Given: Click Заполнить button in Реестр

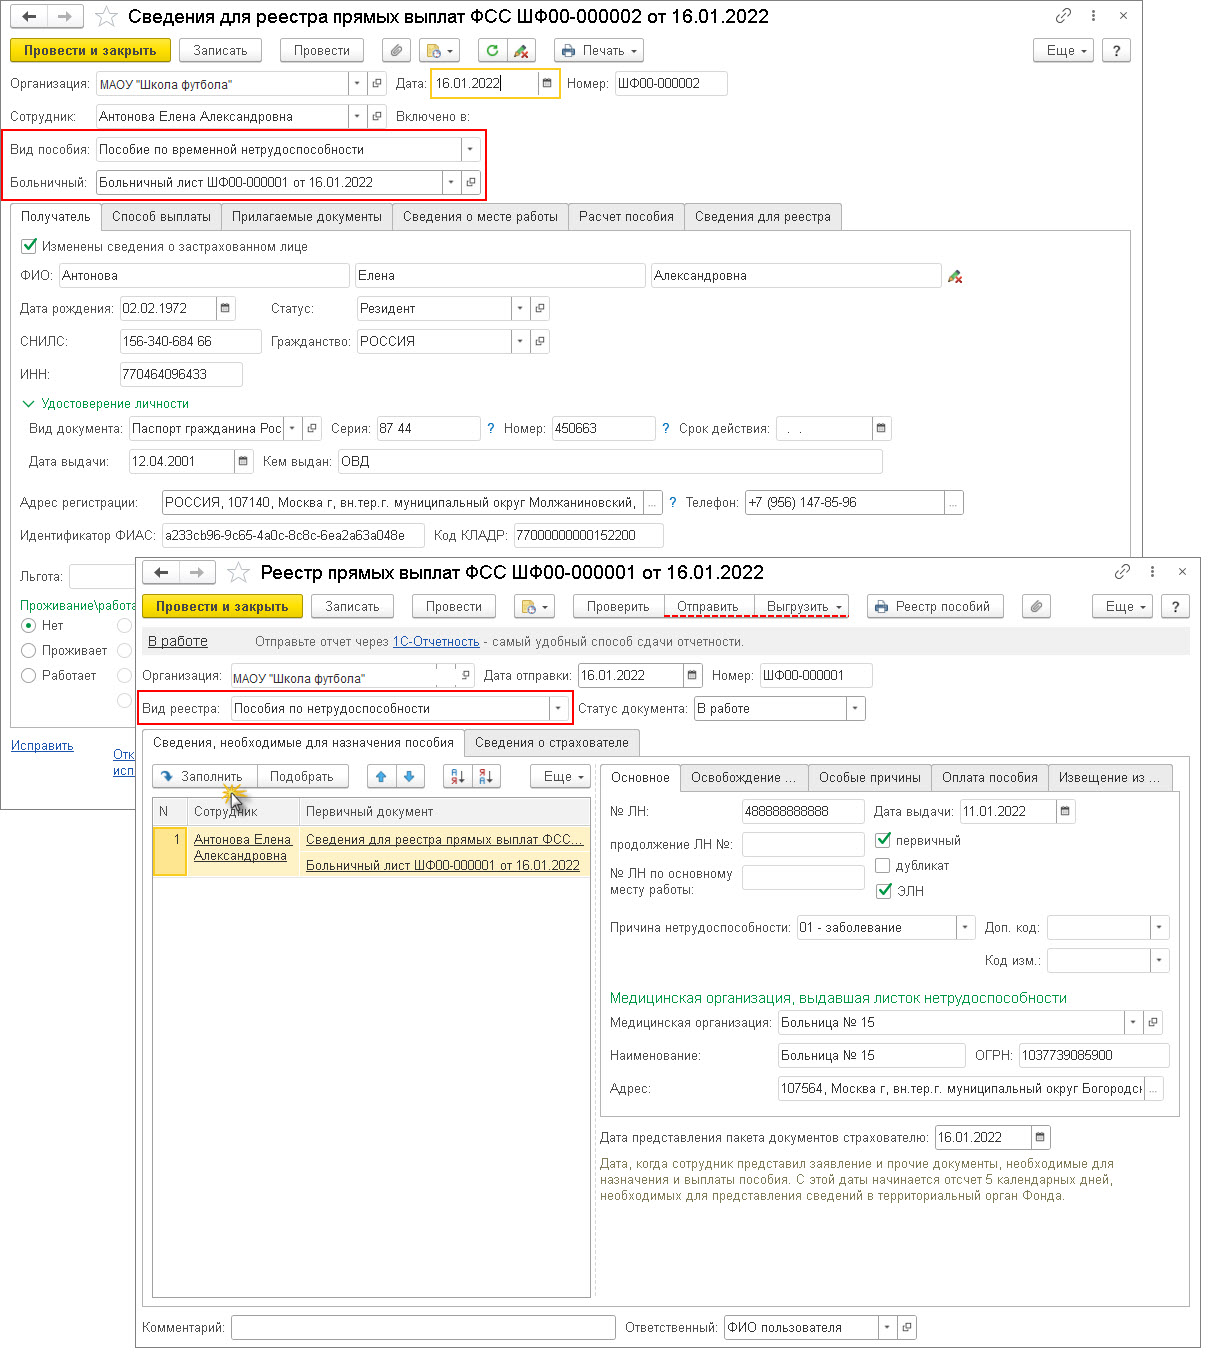Looking at the screenshot, I should point(204,776).
